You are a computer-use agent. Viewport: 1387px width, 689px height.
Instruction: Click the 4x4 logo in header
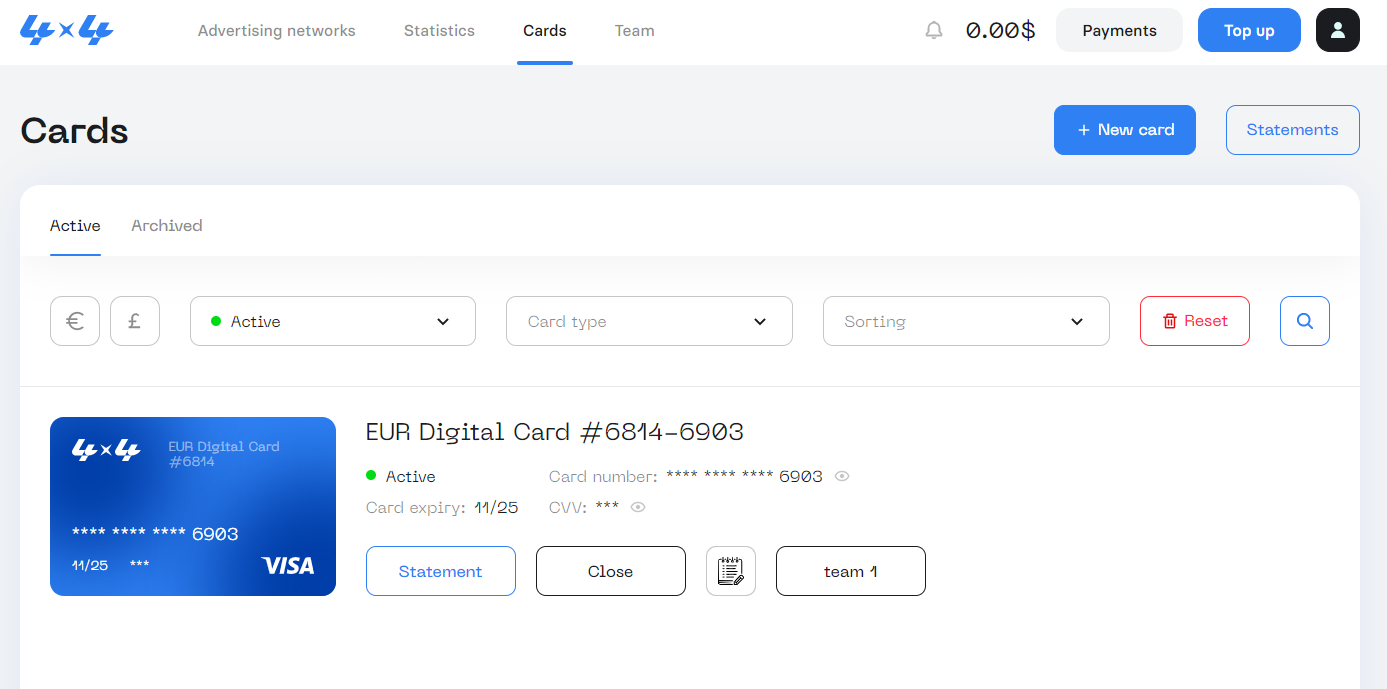coord(67,31)
